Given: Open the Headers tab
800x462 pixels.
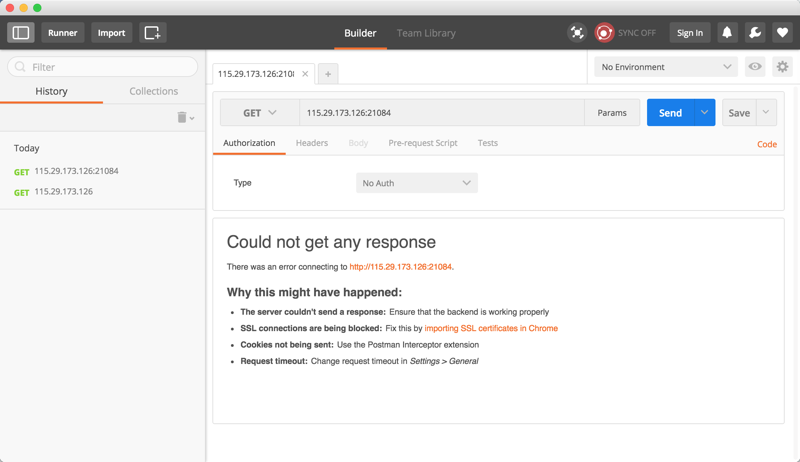Looking at the screenshot, I should (312, 143).
